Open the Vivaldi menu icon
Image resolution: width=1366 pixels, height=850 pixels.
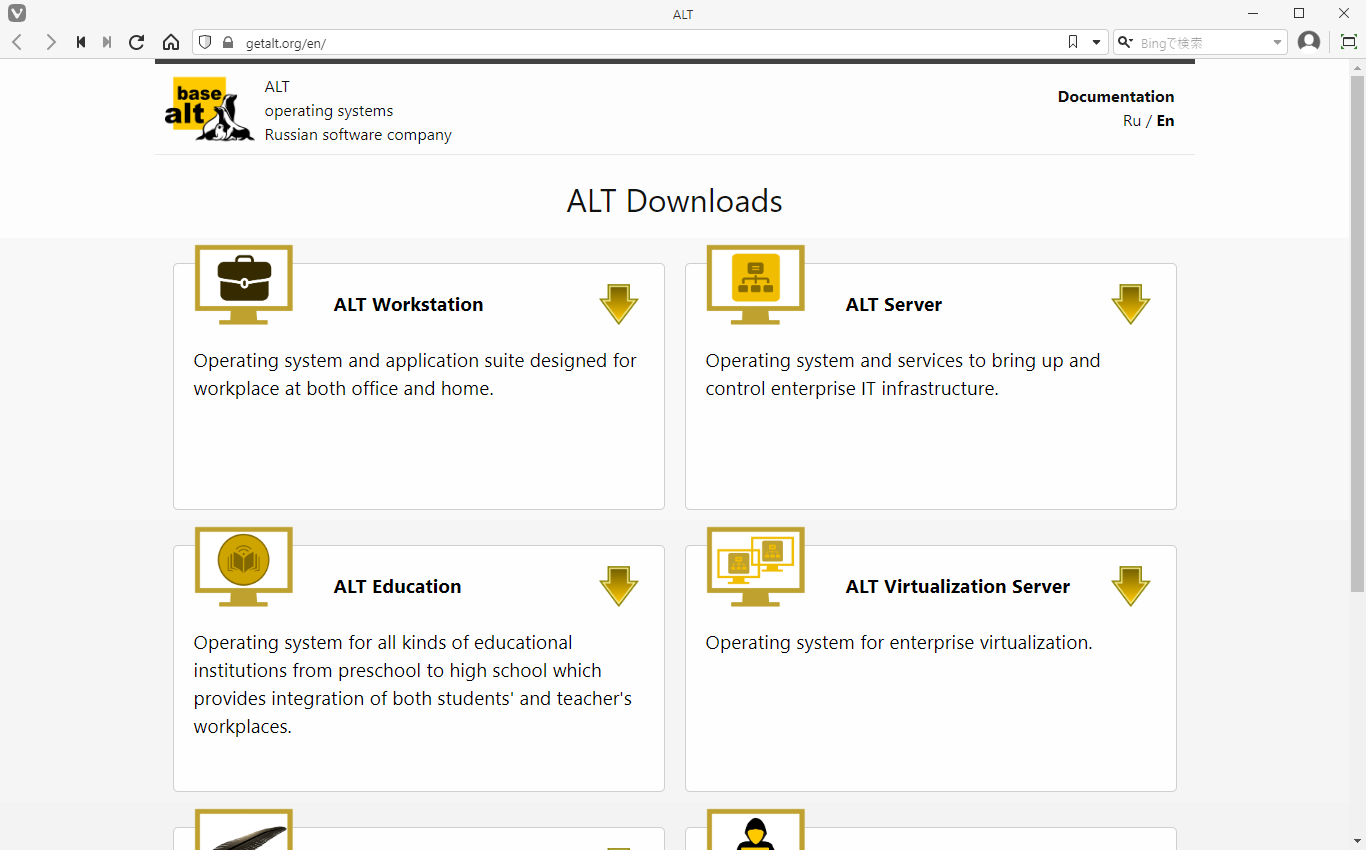pos(17,13)
